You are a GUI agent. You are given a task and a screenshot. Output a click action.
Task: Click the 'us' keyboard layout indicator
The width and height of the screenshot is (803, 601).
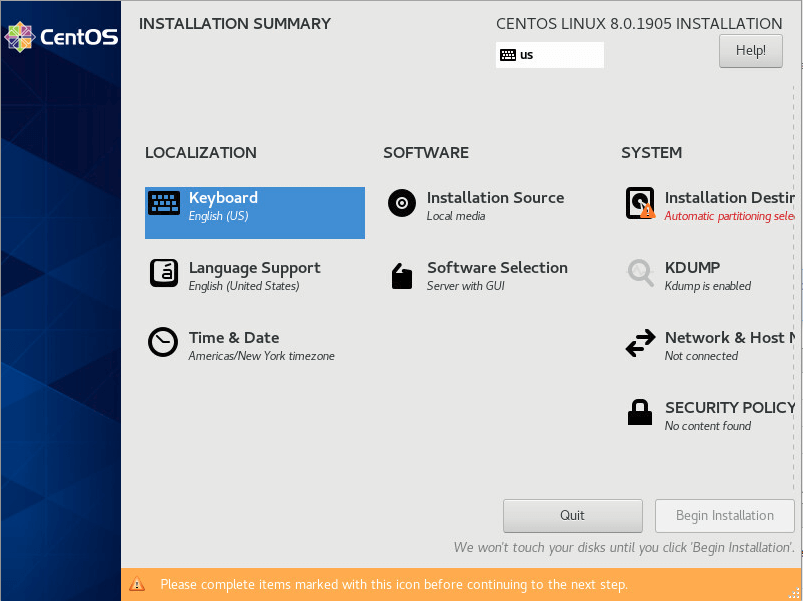point(549,55)
